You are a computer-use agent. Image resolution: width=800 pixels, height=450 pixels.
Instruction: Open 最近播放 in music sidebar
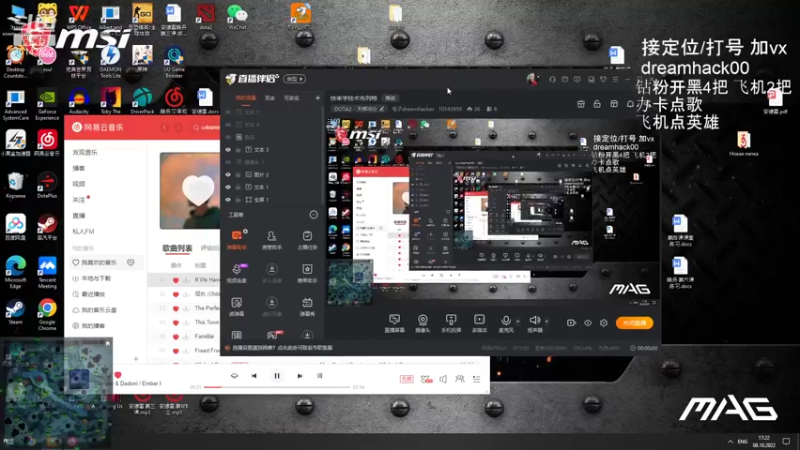(89, 294)
